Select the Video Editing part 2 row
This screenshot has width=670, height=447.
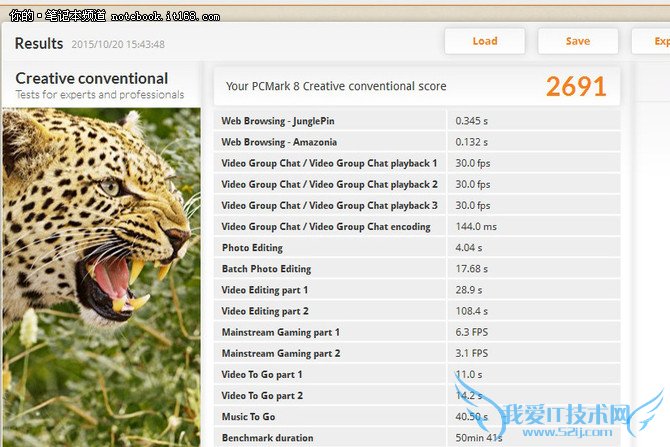(417, 311)
